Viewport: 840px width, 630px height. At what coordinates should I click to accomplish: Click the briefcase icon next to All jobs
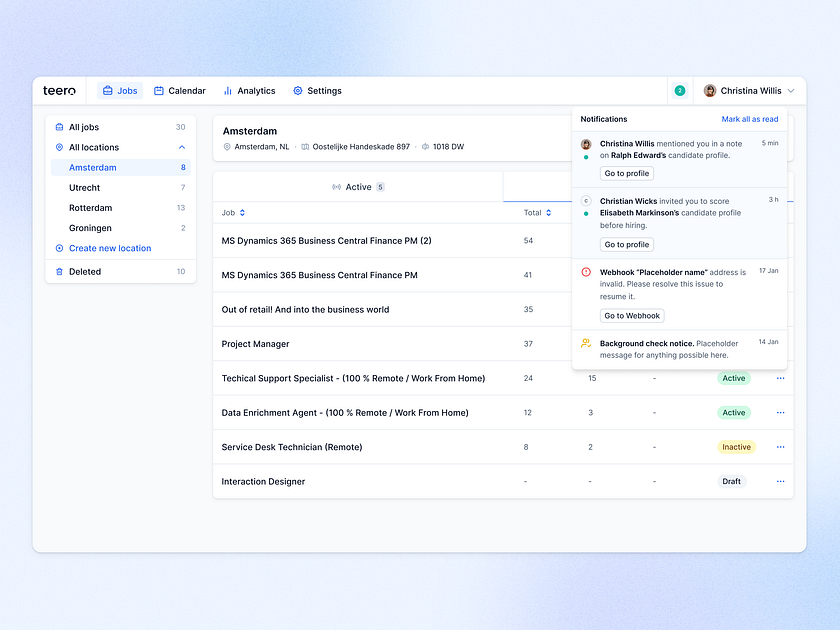click(59, 127)
